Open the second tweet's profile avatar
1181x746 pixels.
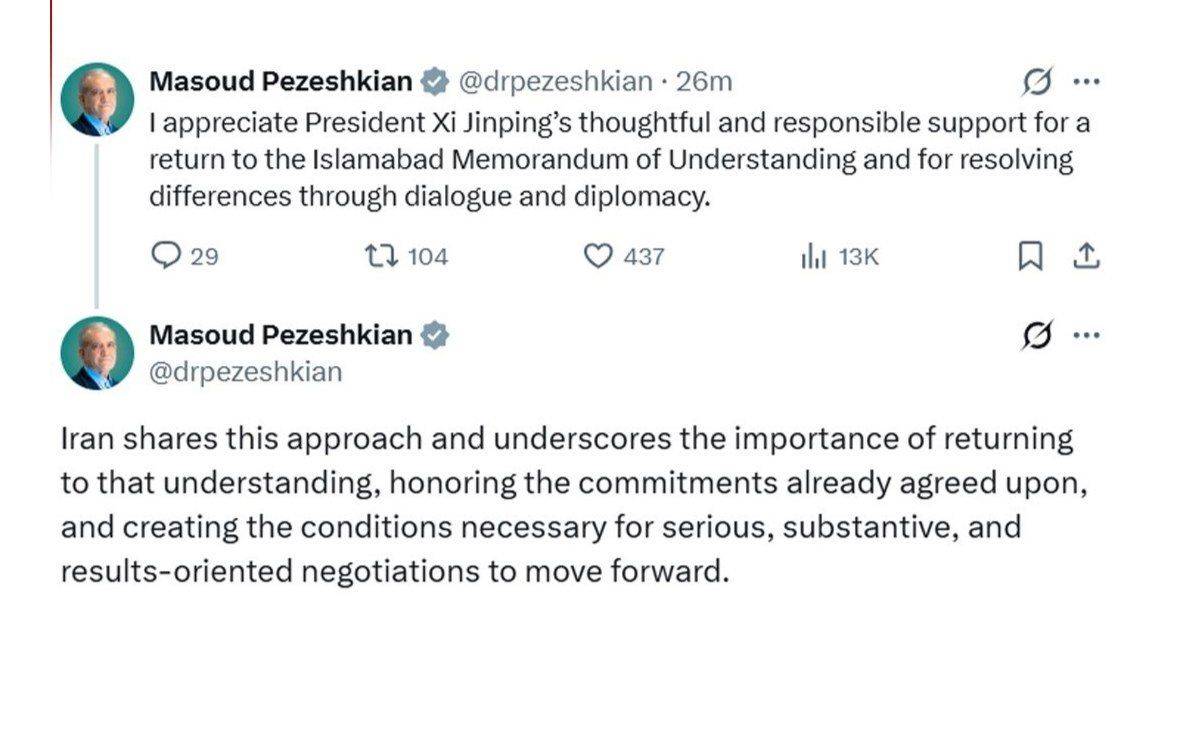click(x=97, y=353)
